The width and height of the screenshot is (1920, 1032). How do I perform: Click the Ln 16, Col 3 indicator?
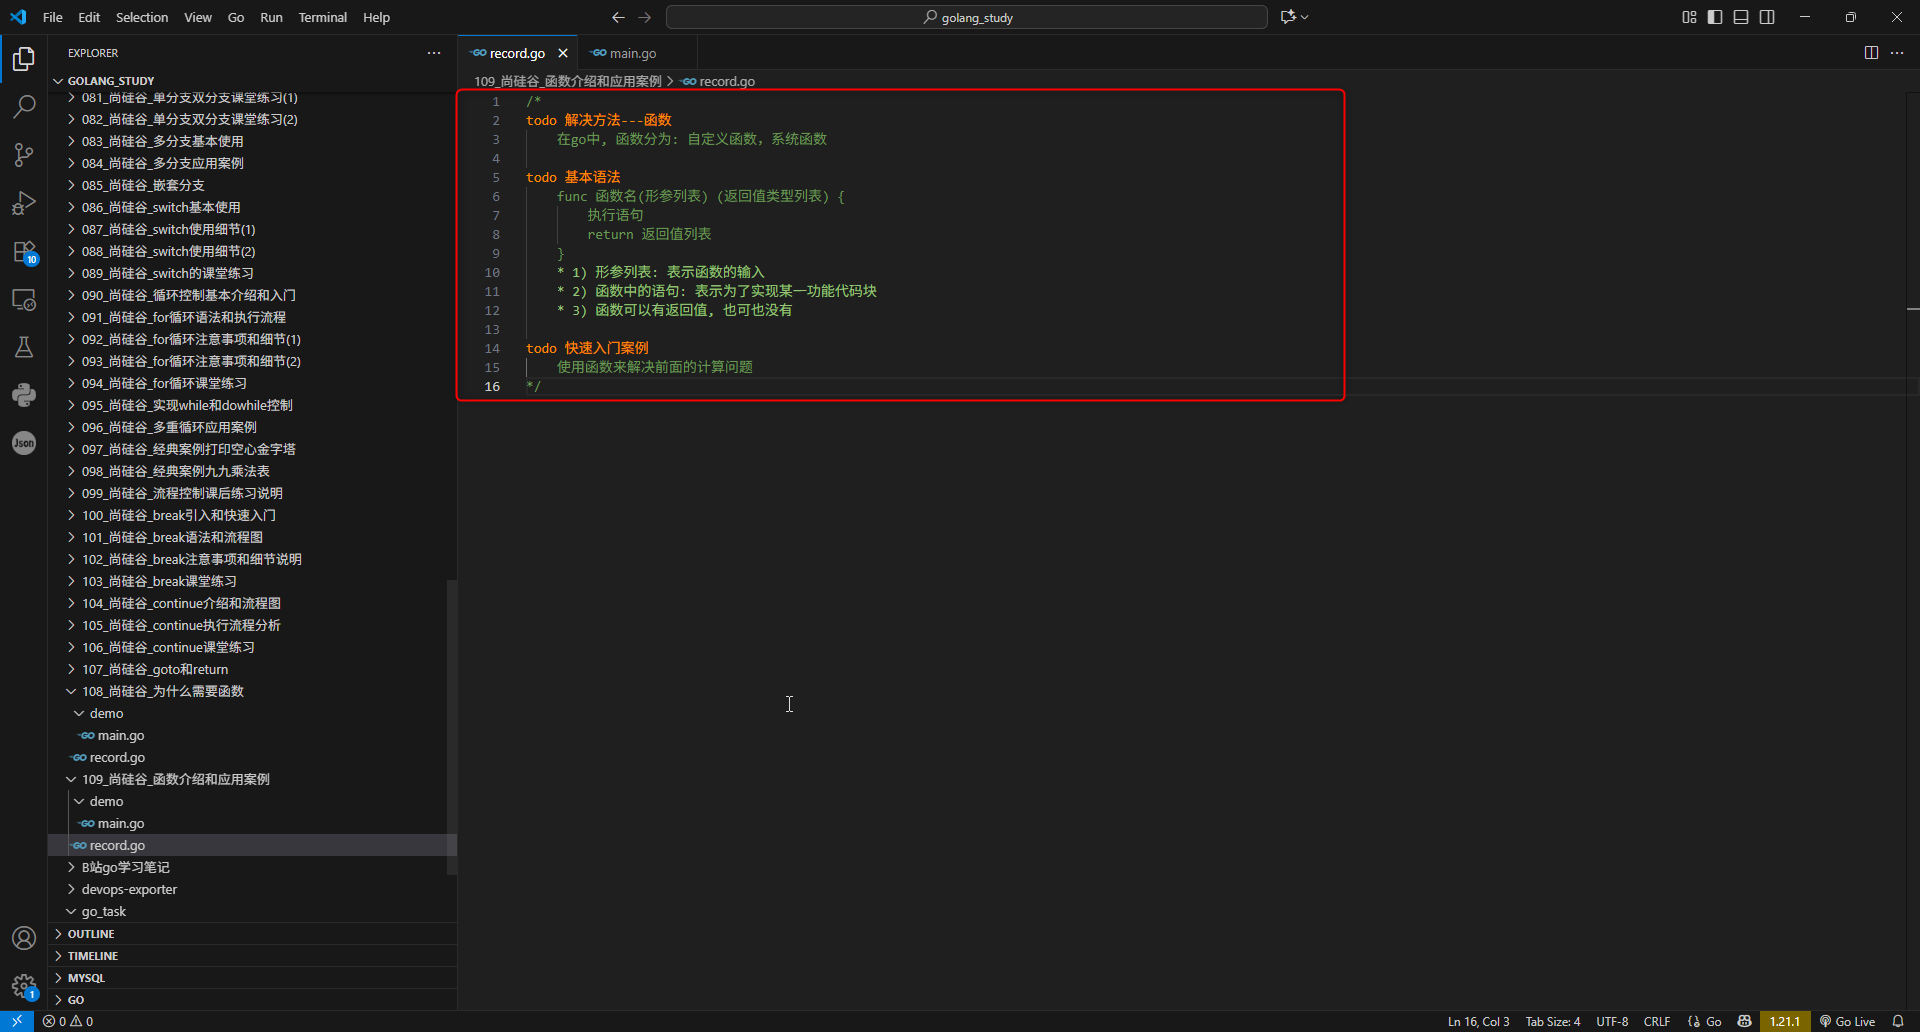click(1478, 1021)
